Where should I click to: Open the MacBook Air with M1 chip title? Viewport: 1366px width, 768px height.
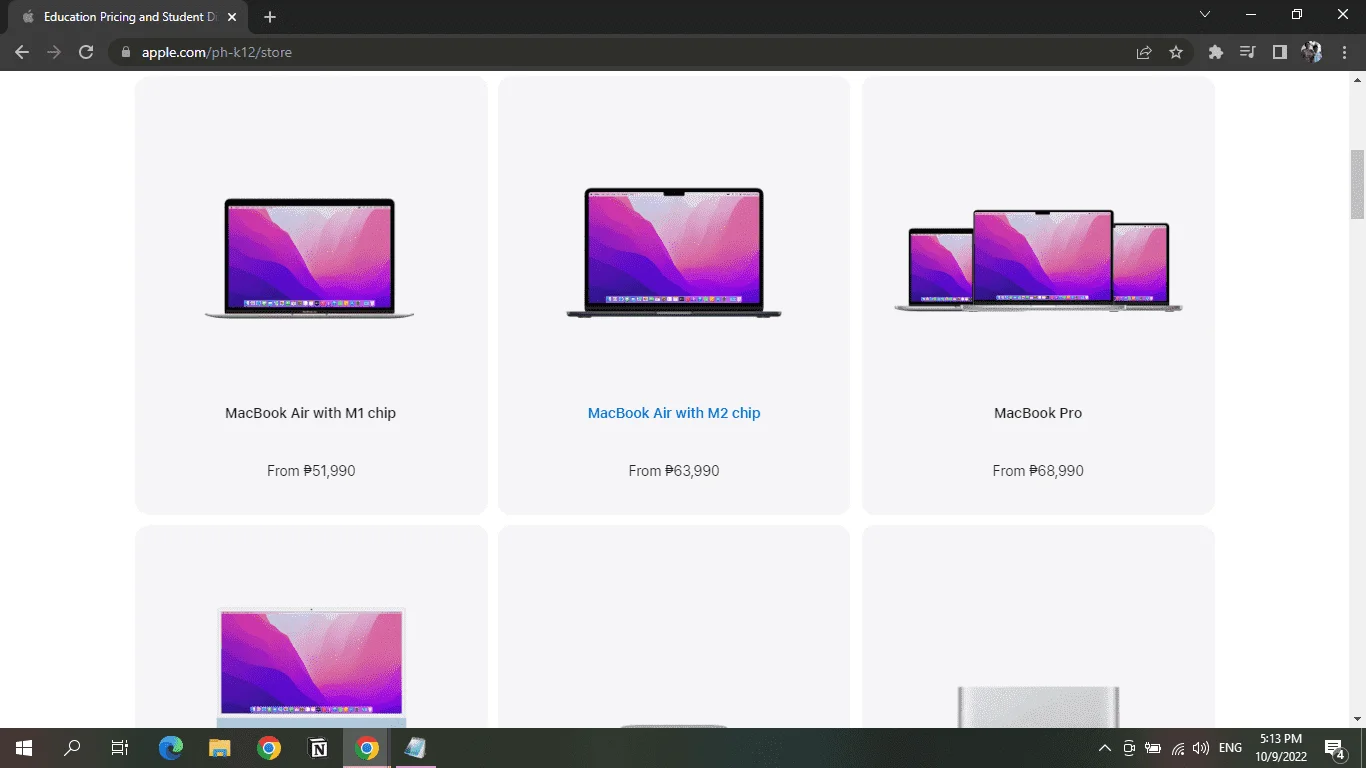pyautogui.click(x=311, y=413)
